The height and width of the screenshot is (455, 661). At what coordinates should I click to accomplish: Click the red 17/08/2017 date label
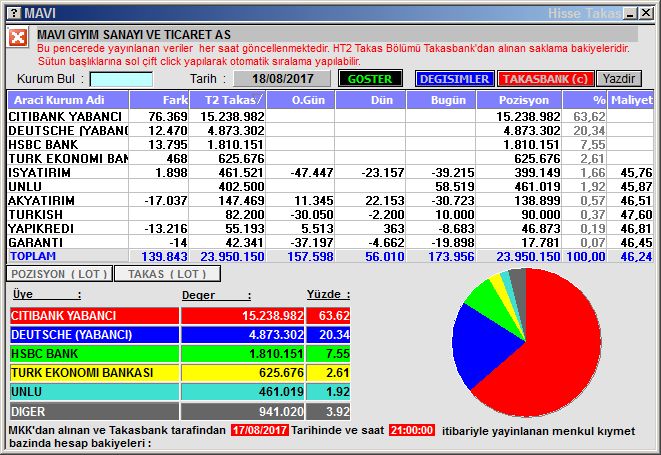(259, 430)
